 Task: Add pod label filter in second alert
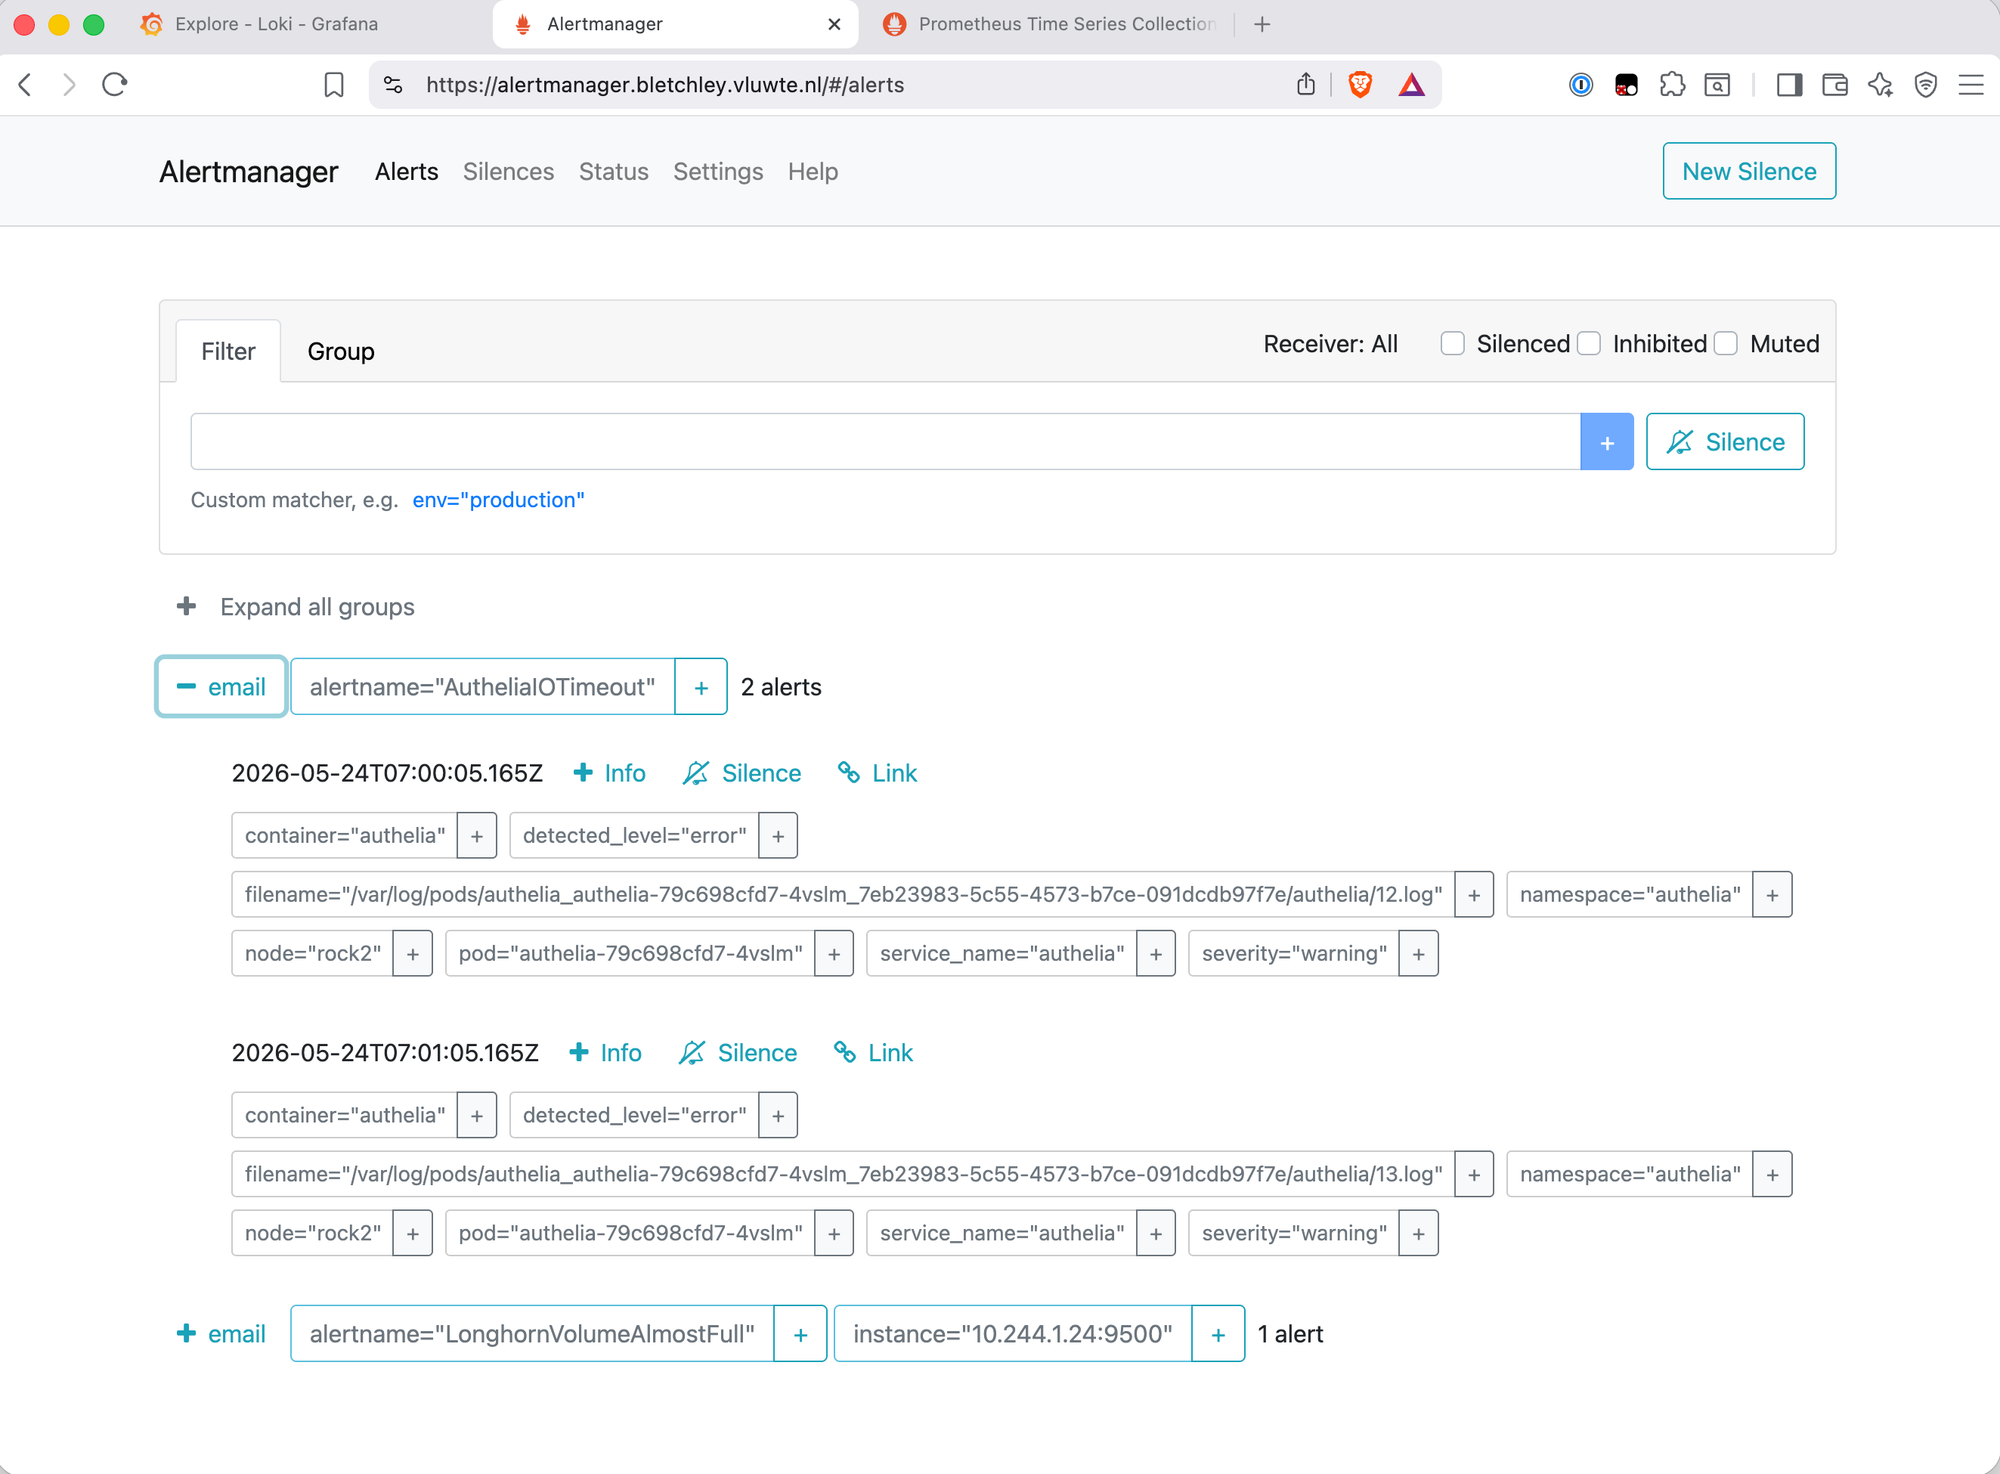tap(834, 1234)
